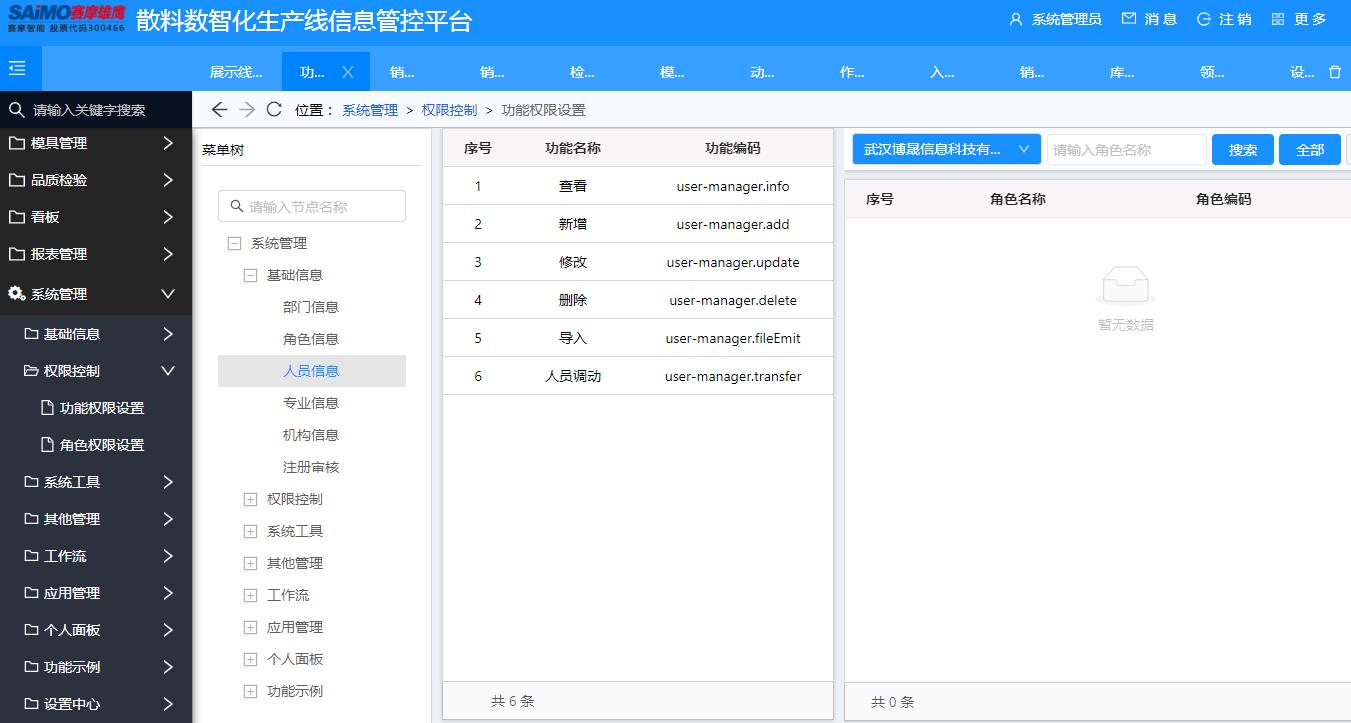The width and height of the screenshot is (1351, 723).
Task: Select 部门信息 in the menu tree
Action: click(311, 307)
